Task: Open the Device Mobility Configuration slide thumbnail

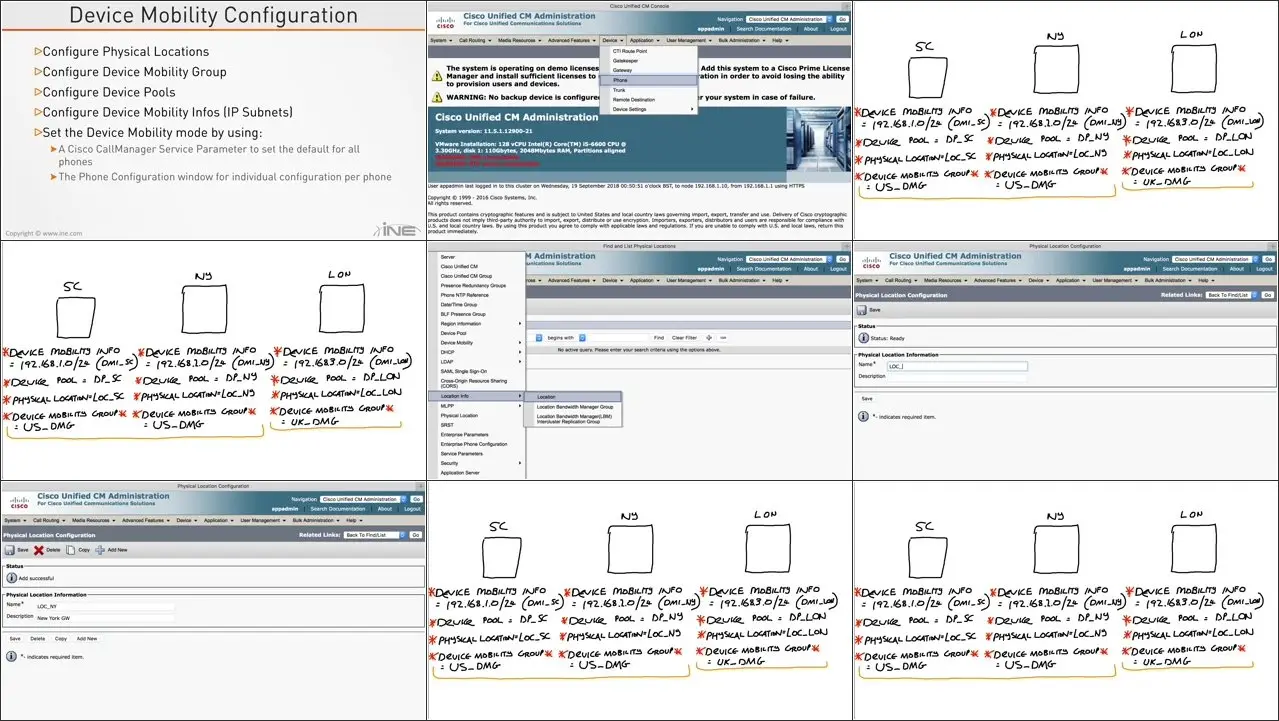Action: coord(213,120)
